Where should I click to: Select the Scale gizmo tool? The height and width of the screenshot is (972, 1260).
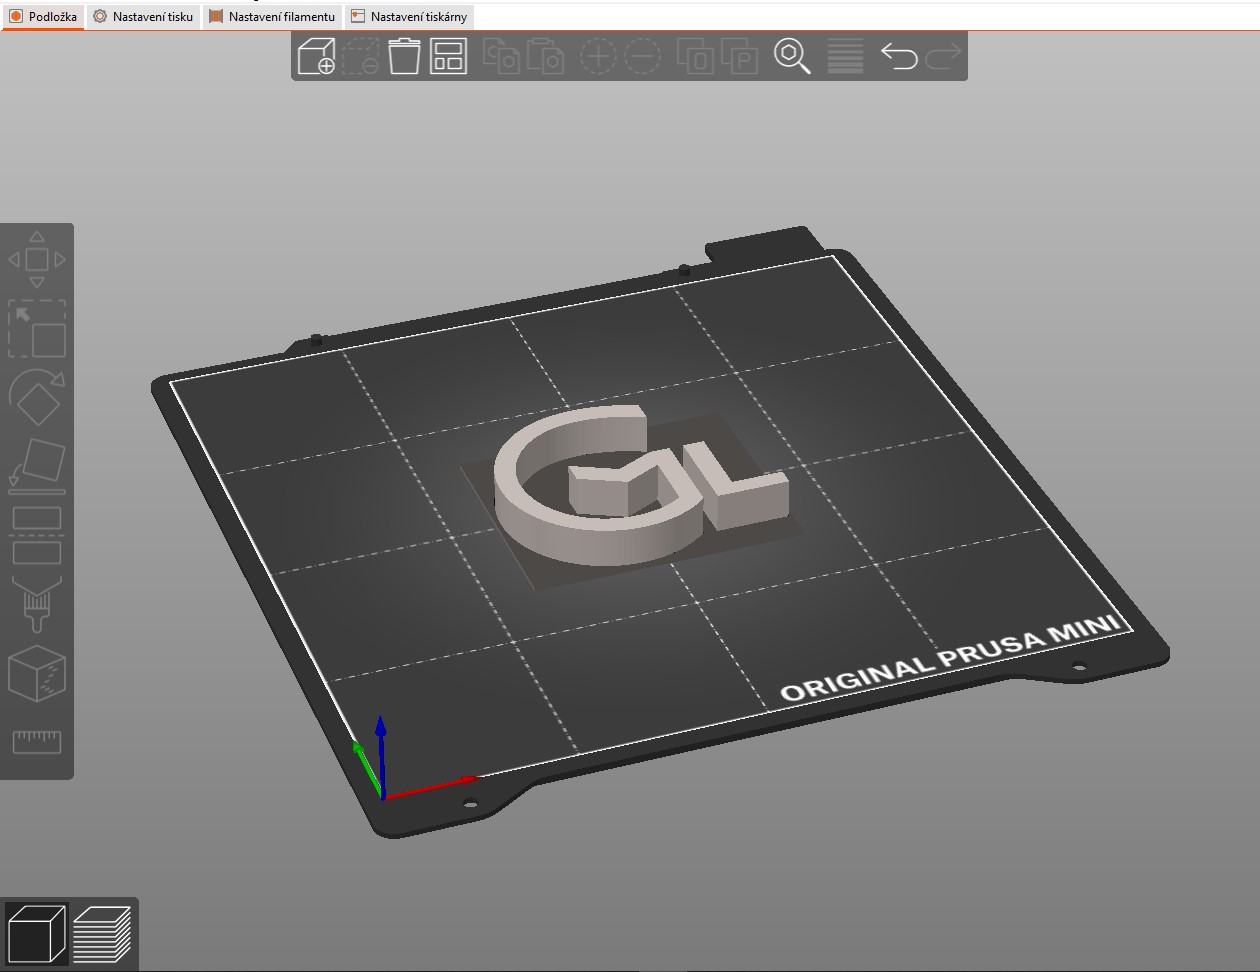pos(37,329)
